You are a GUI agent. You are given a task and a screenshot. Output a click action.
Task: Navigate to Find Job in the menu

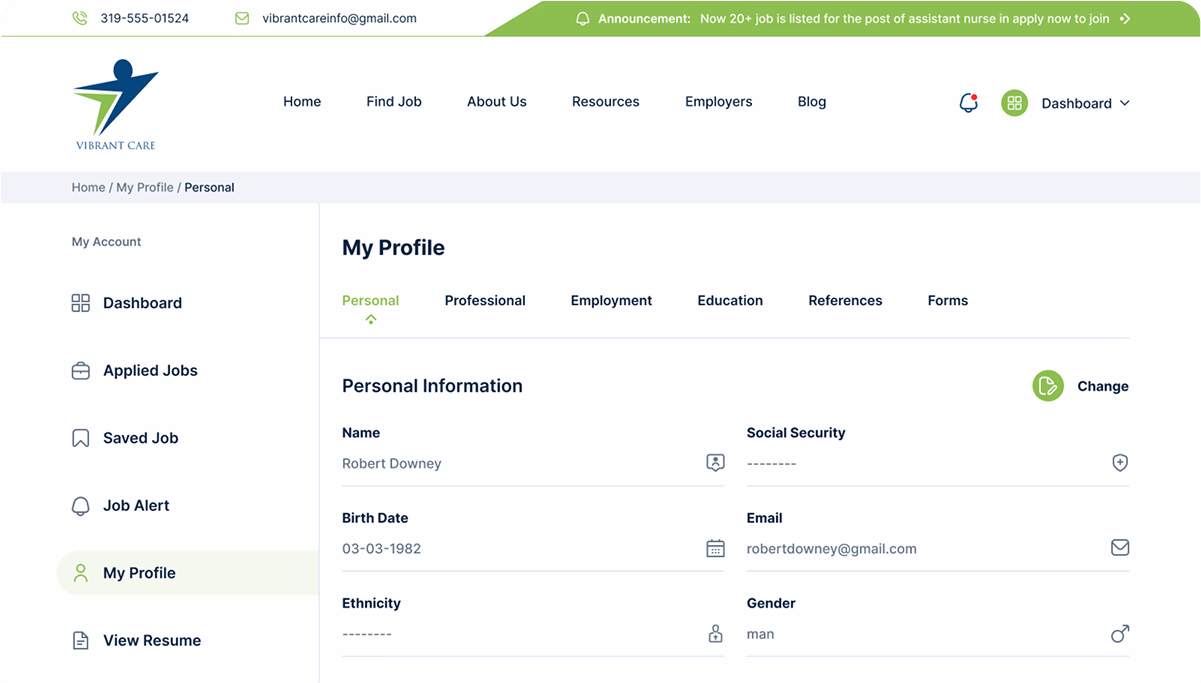pyautogui.click(x=394, y=101)
